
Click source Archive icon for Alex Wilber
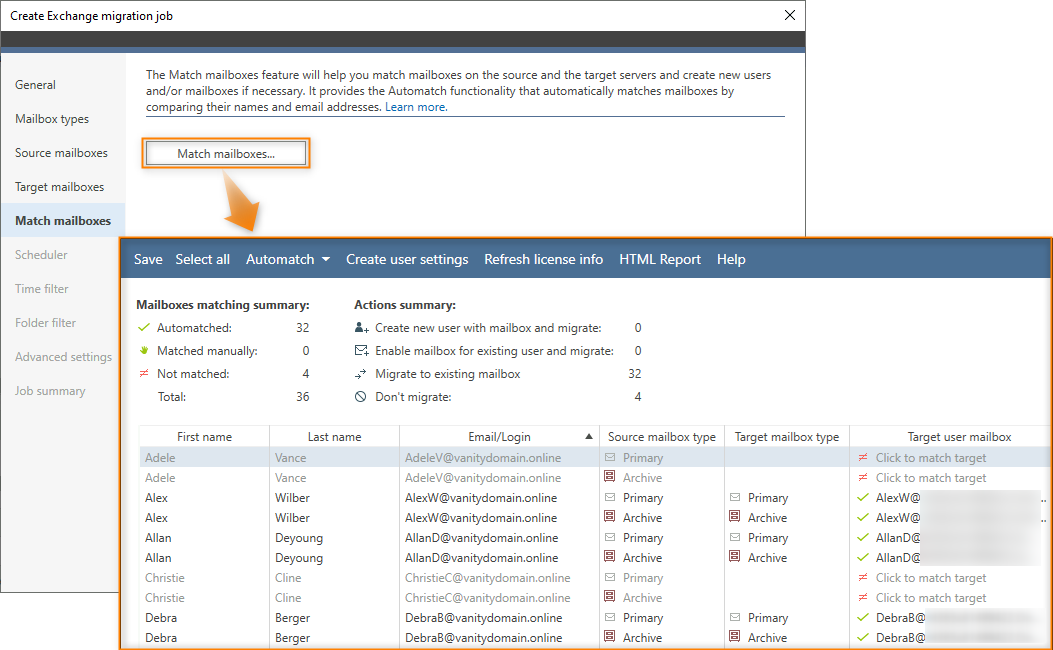pyautogui.click(x=610, y=517)
